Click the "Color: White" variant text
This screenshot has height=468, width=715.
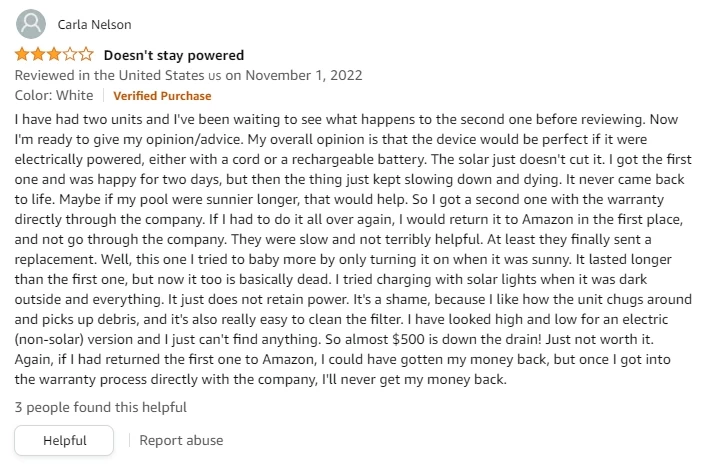click(x=54, y=95)
